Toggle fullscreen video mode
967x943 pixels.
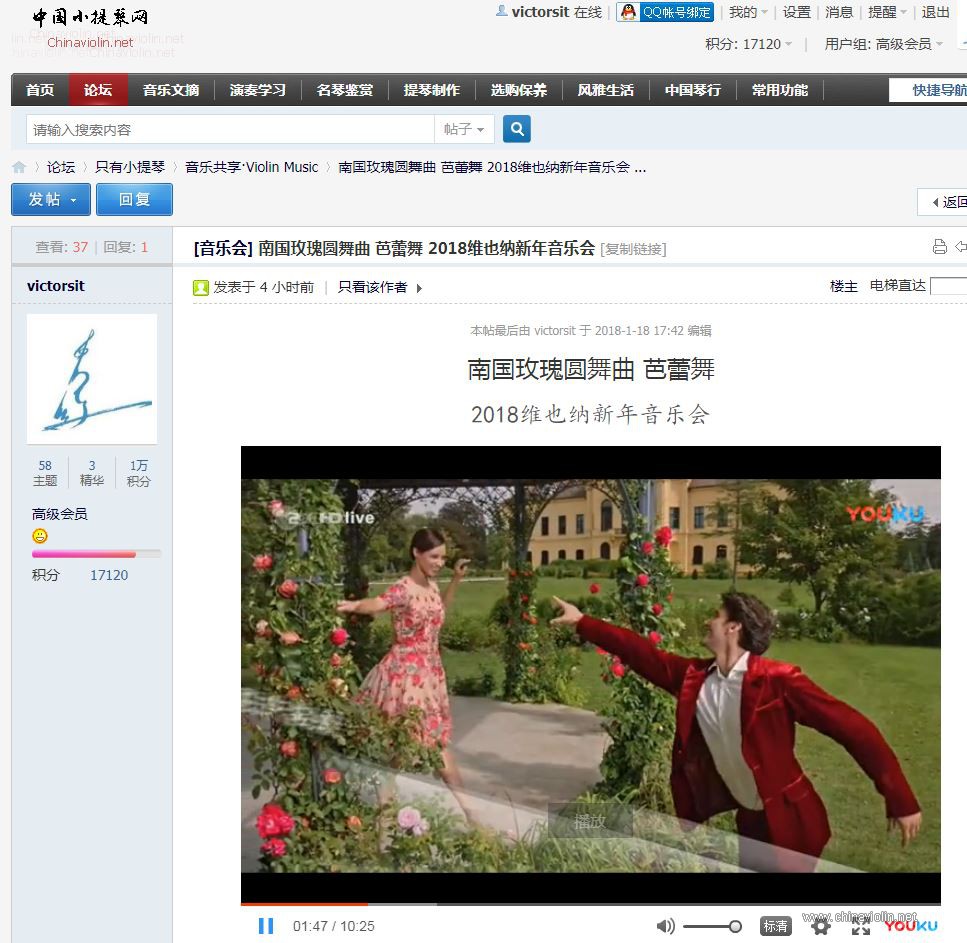pos(861,926)
